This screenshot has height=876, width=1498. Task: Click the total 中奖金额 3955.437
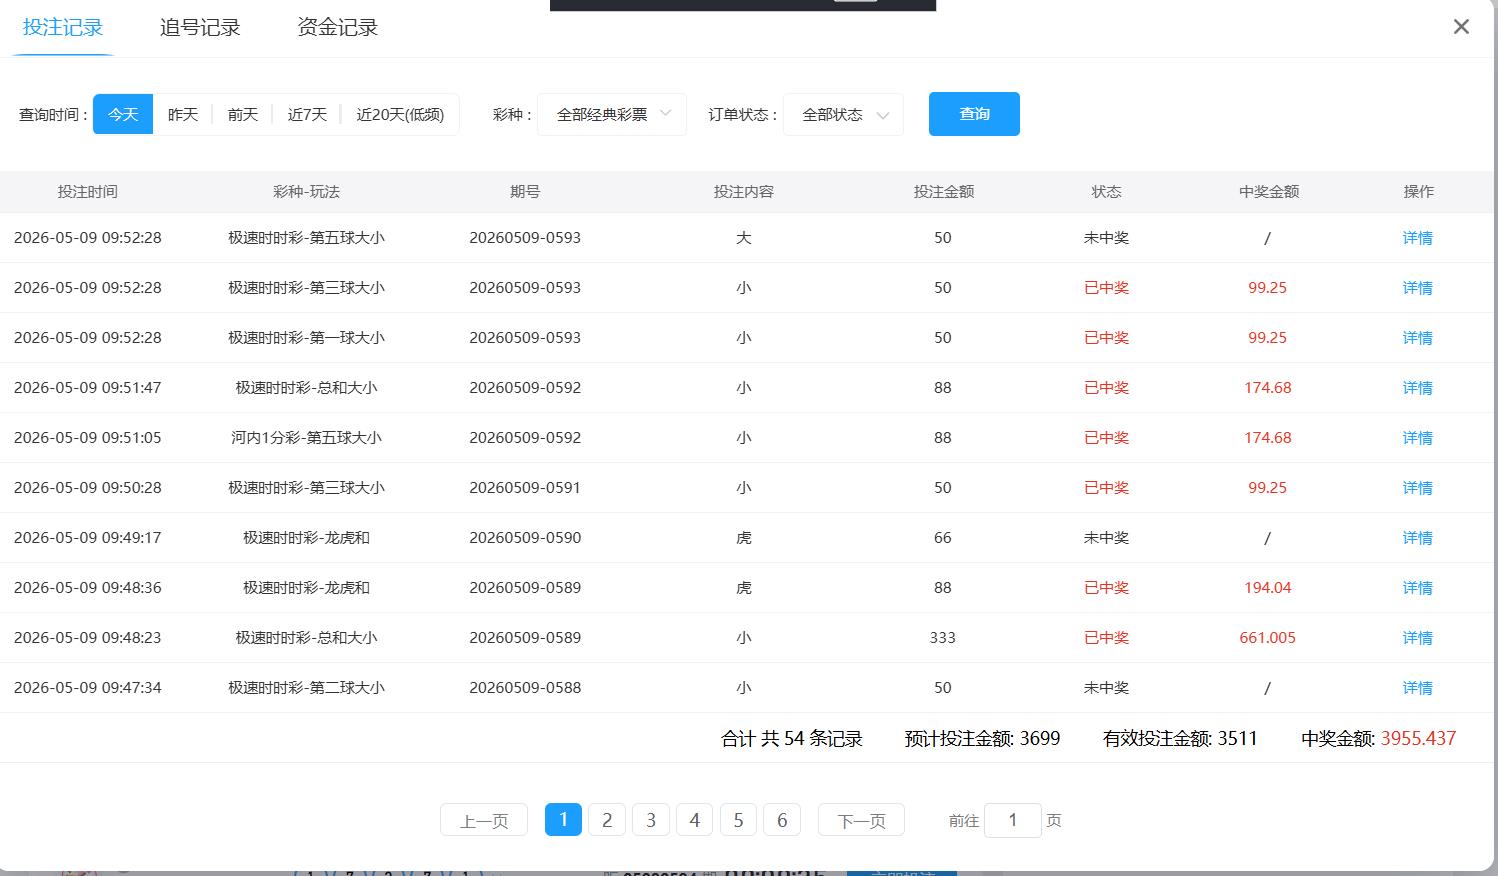click(x=1379, y=739)
